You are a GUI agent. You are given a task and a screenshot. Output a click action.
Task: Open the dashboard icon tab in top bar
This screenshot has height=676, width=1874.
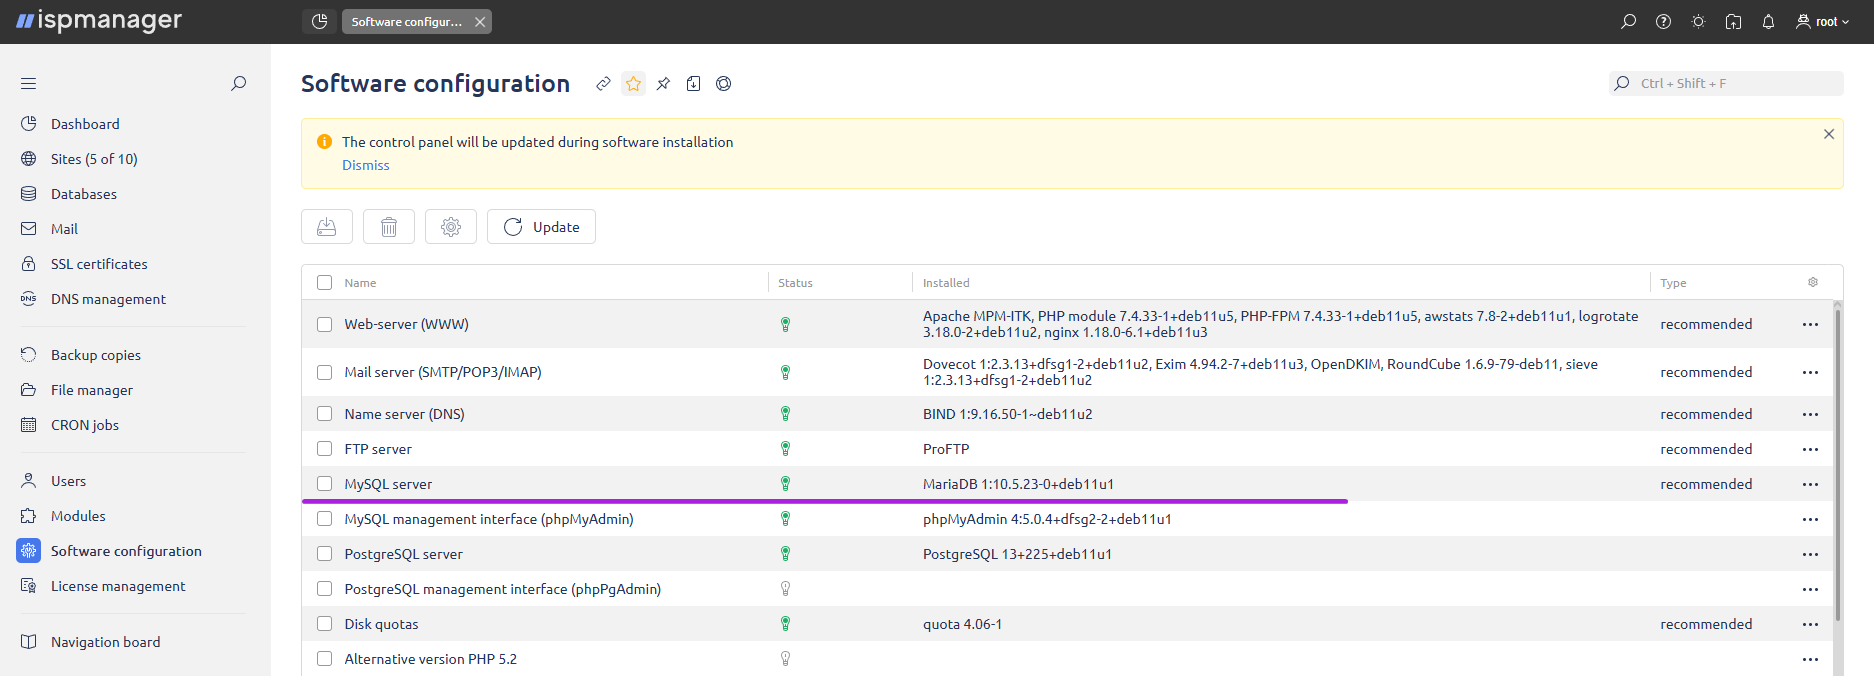click(x=319, y=21)
